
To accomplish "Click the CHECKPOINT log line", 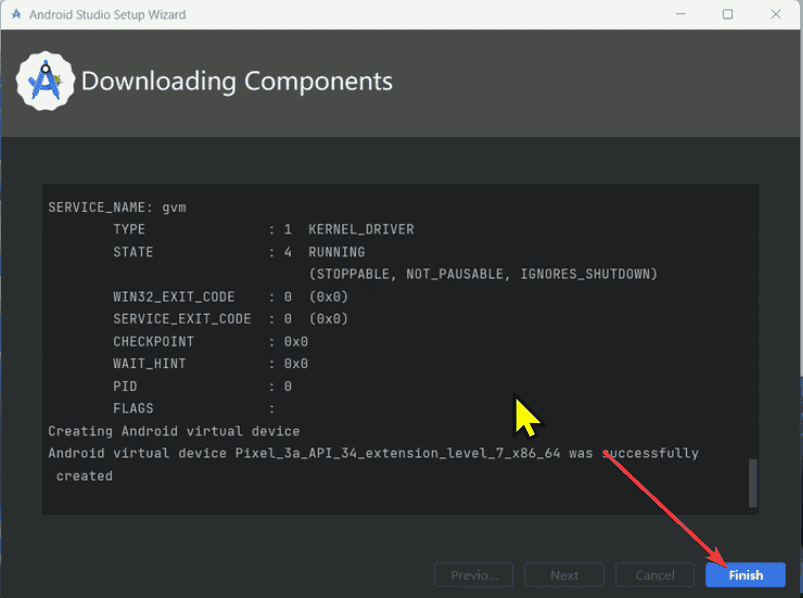I will pos(210,342).
